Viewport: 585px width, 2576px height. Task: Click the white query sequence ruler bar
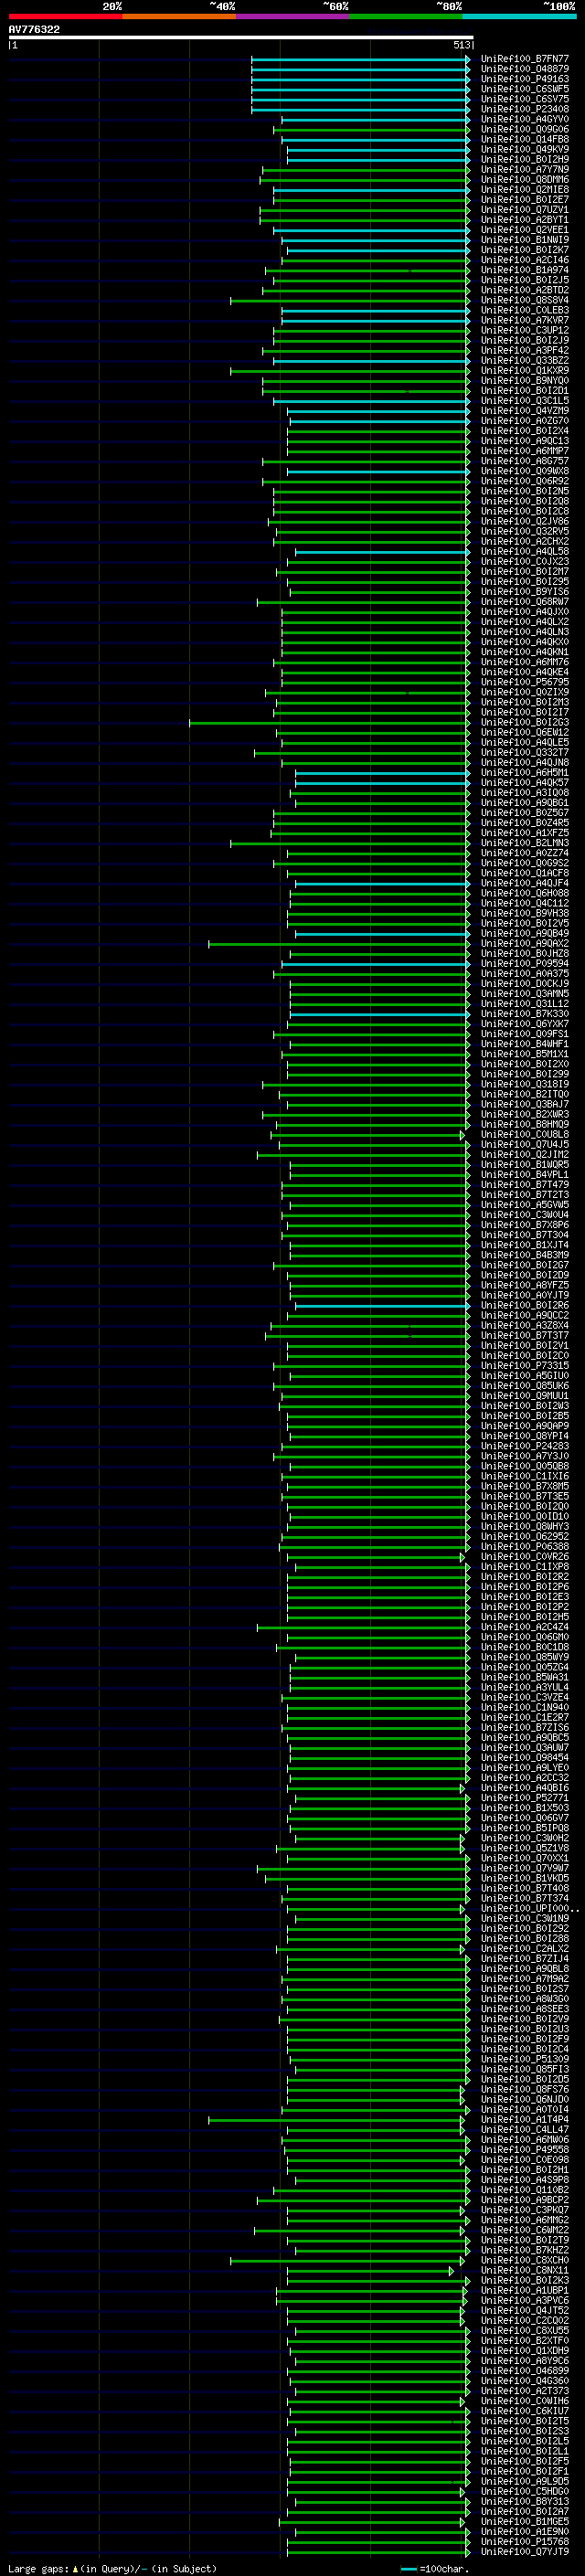[x=241, y=37]
